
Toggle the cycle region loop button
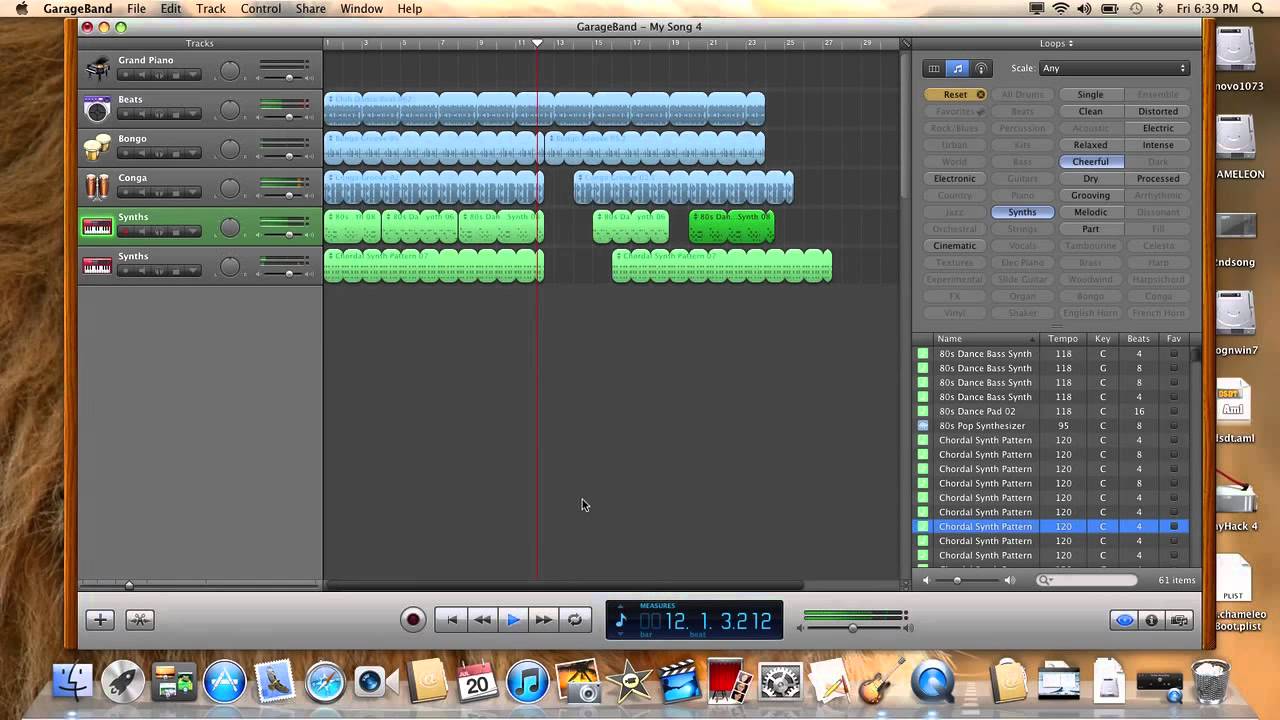[x=575, y=620]
